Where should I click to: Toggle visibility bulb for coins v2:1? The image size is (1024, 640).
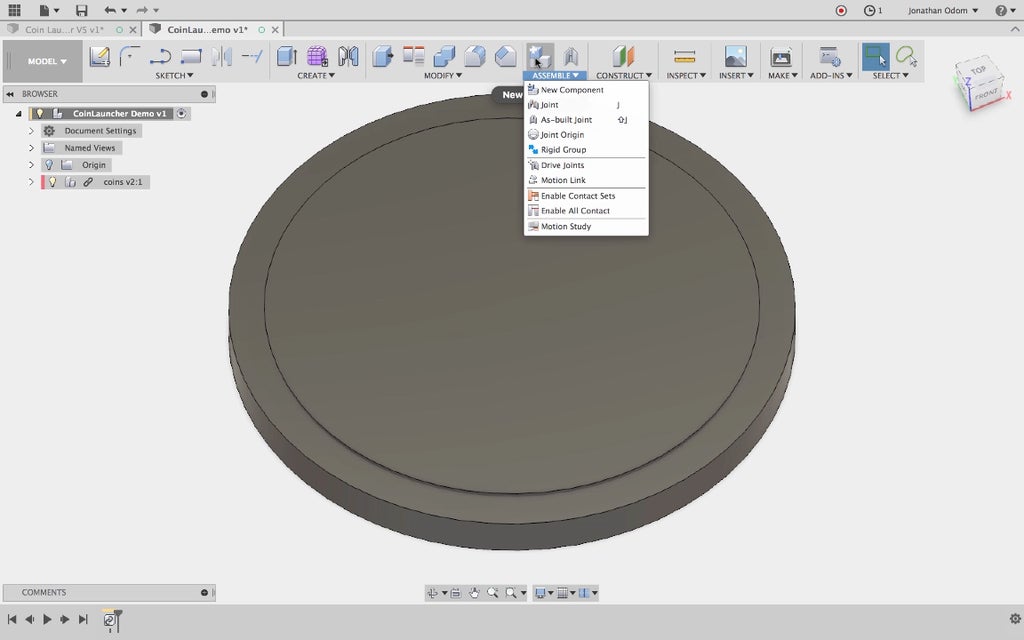(x=53, y=182)
